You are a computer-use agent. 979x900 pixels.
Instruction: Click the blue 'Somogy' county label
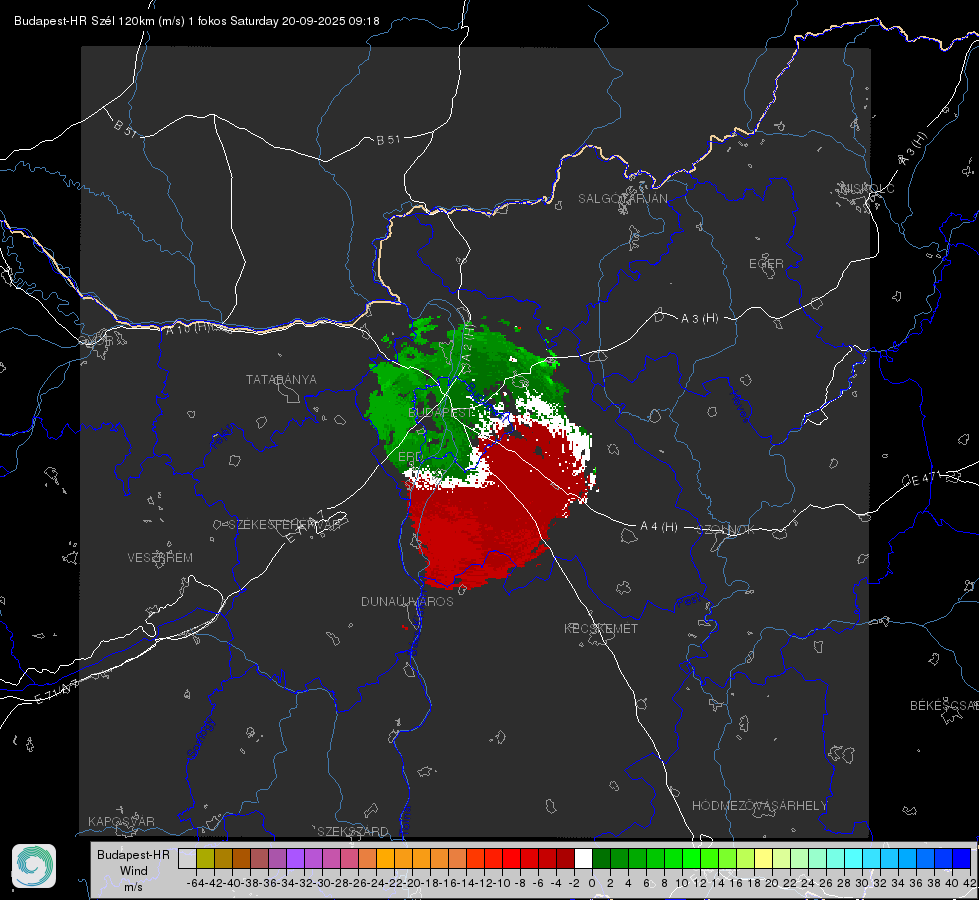pos(201,738)
